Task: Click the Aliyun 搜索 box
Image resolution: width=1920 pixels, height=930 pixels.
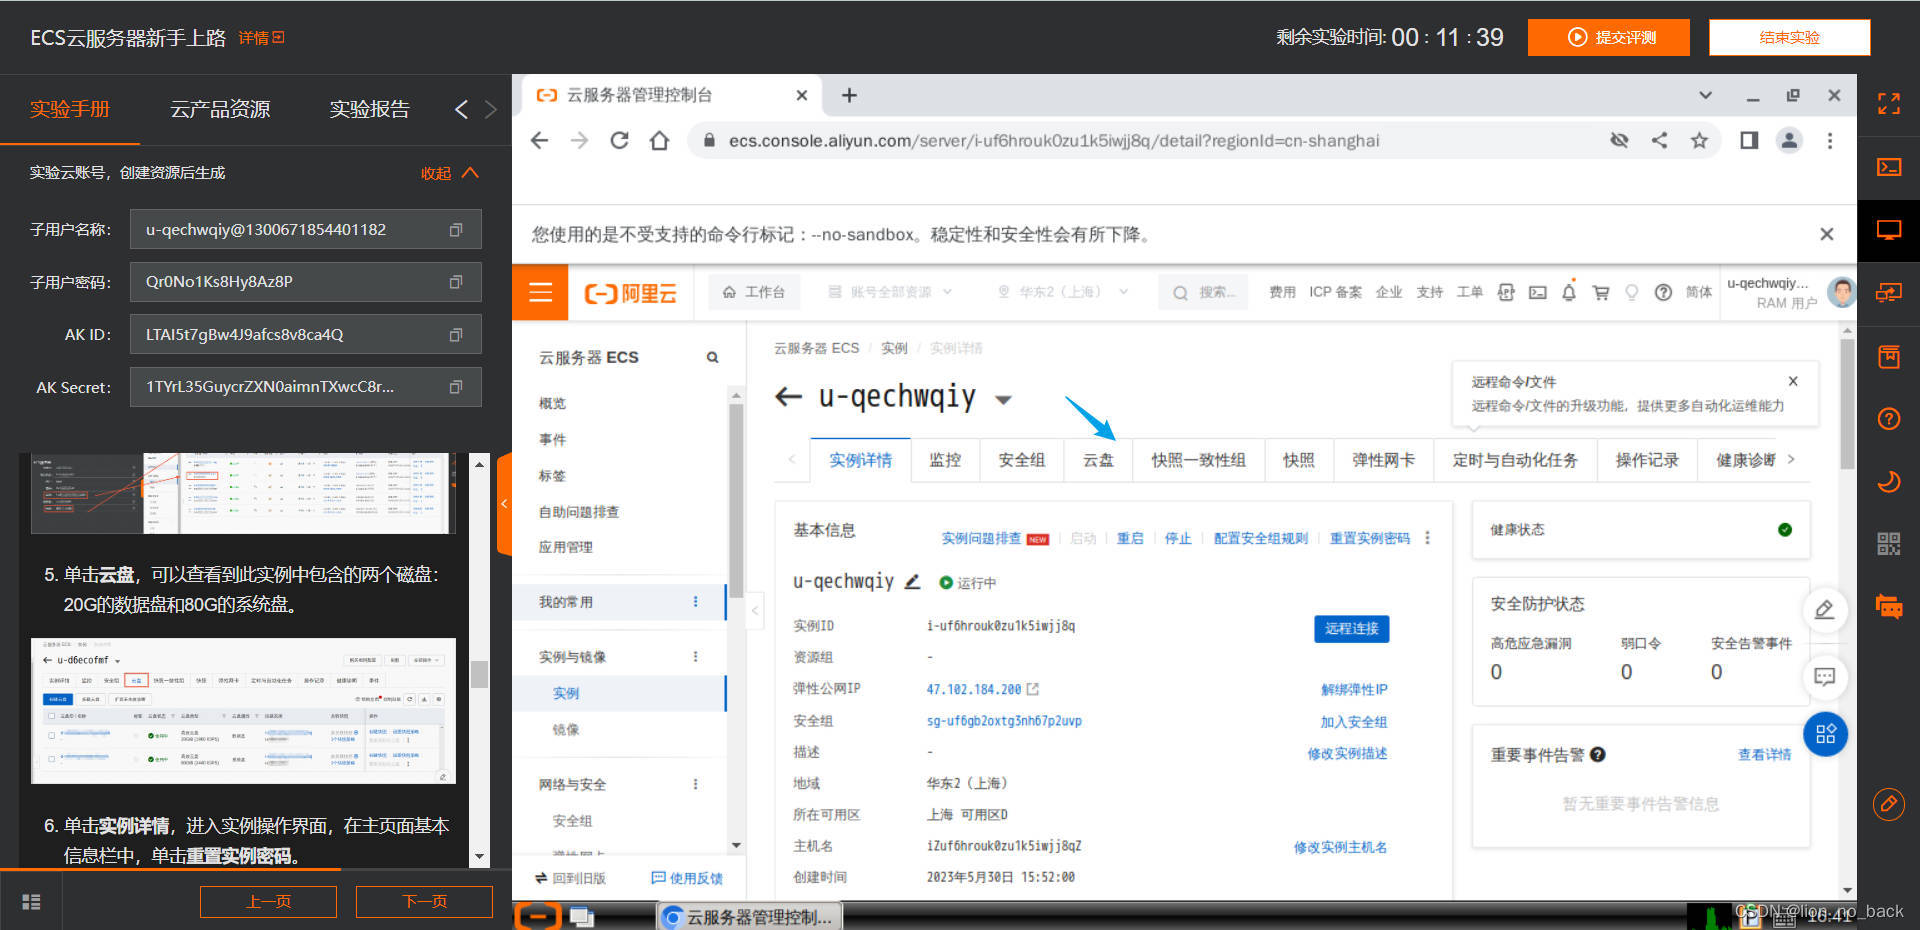Action: 1204,292
